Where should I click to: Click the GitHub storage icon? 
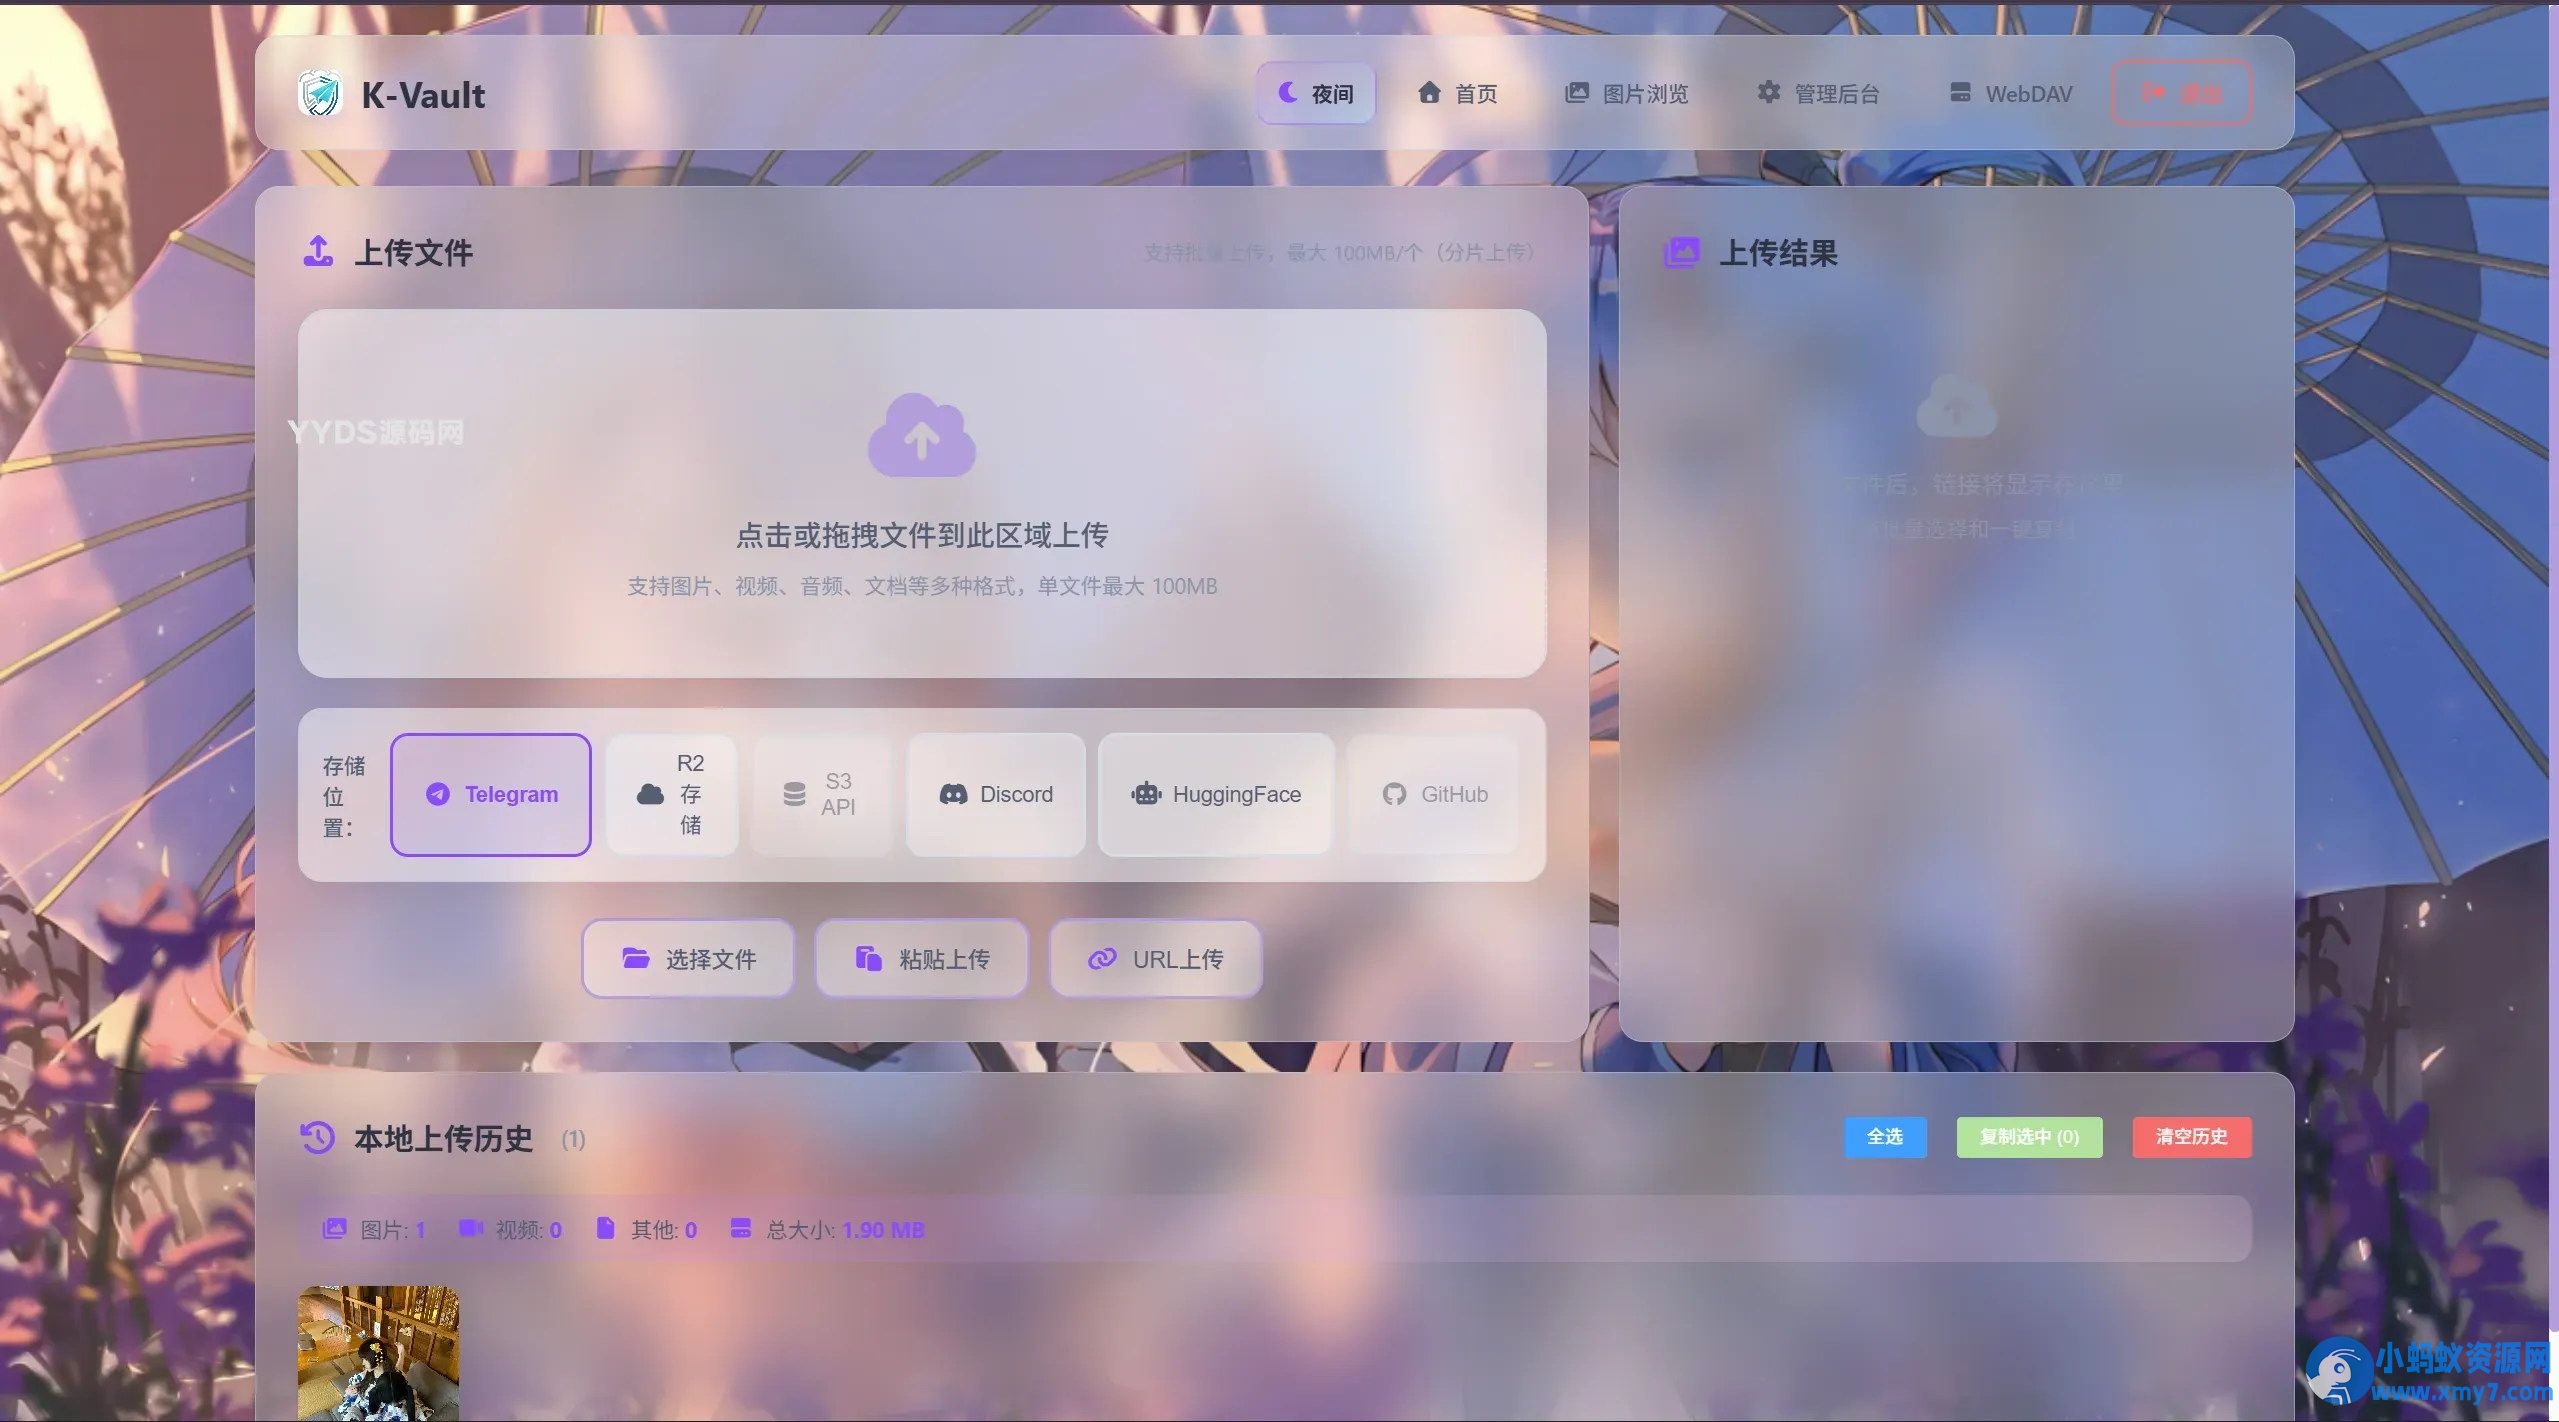tap(1396, 794)
